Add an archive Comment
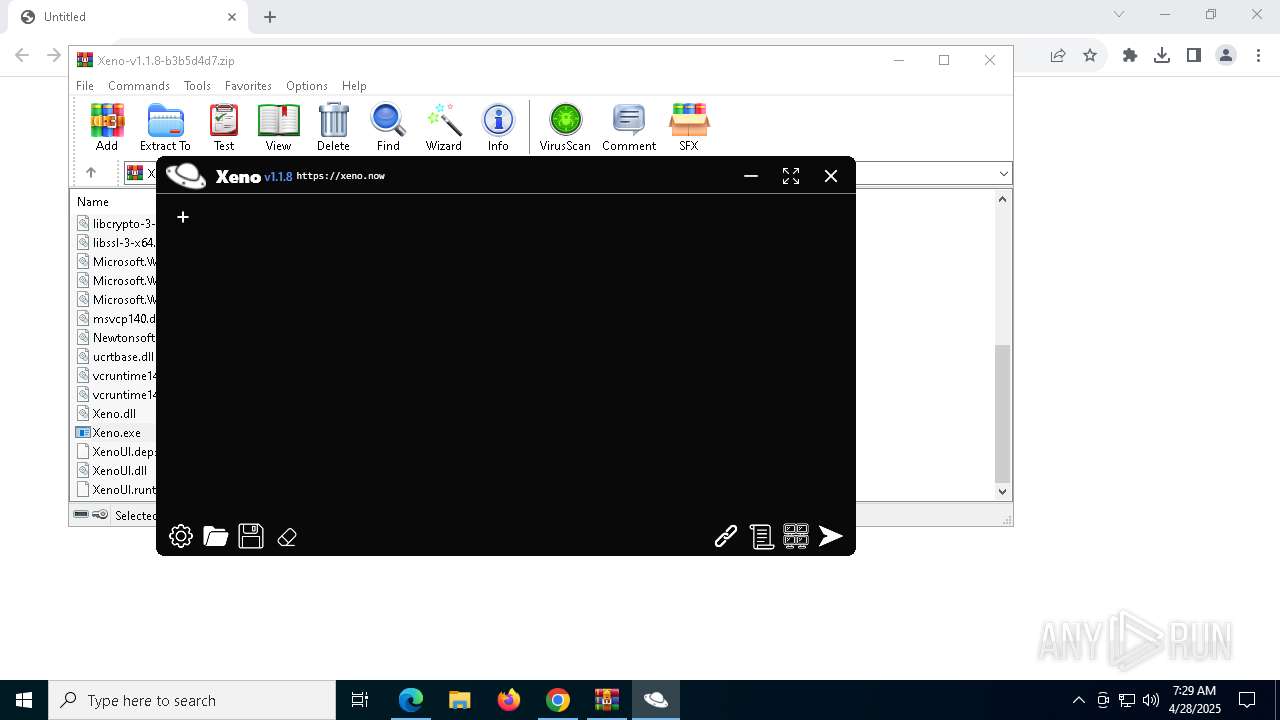Viewport: 1280px width, 720px height. coord(629,127)
